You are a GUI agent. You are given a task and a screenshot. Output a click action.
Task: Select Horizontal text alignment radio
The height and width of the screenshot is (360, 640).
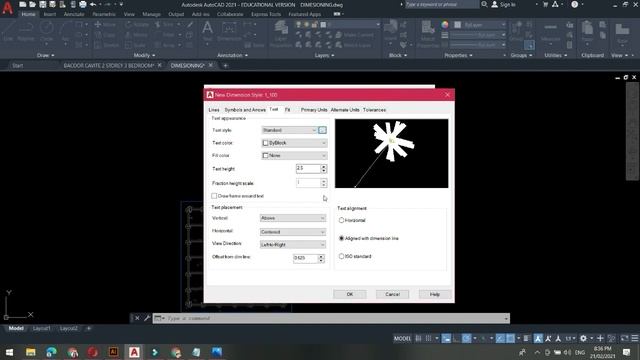[x=341, y=220]
